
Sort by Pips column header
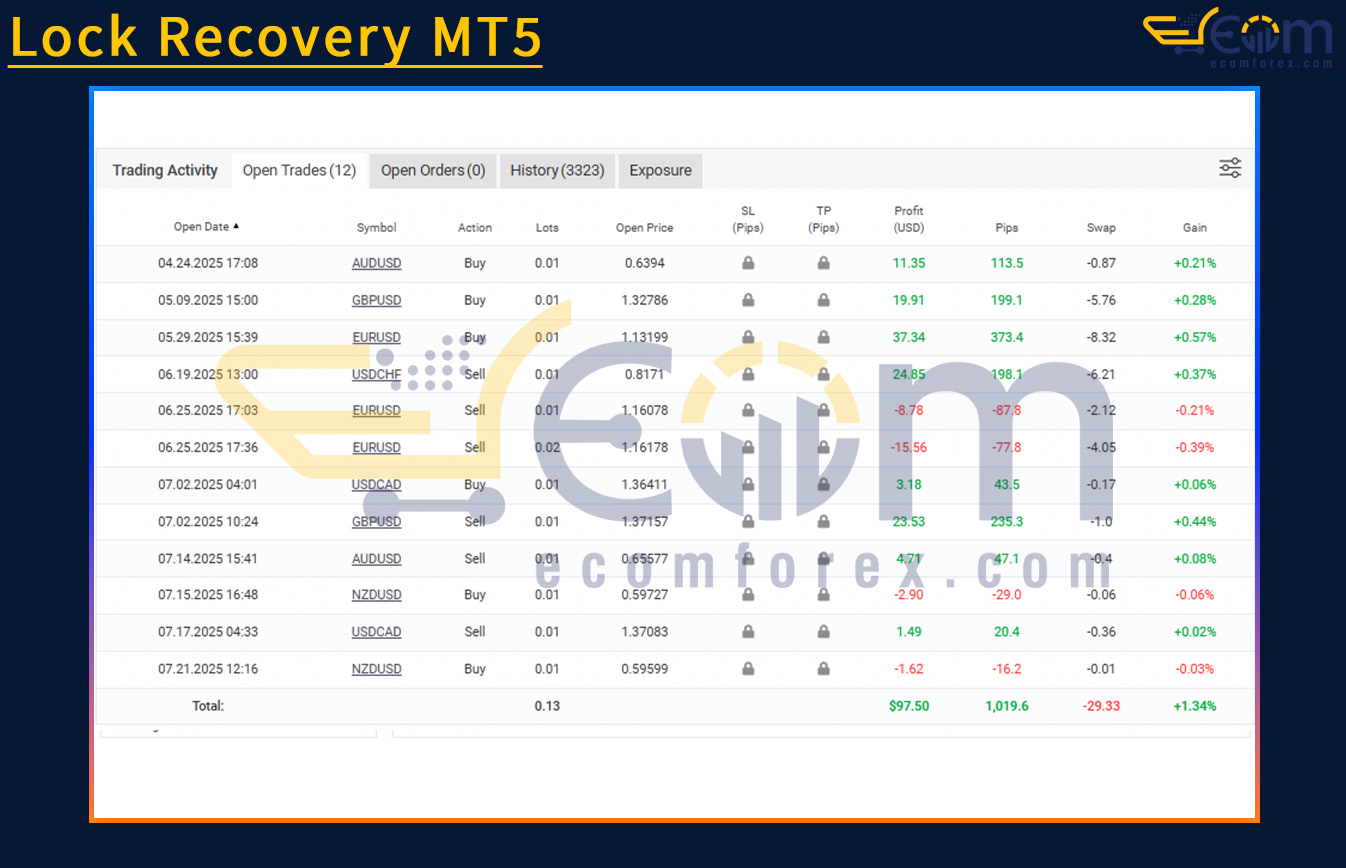click(1007, 228)
